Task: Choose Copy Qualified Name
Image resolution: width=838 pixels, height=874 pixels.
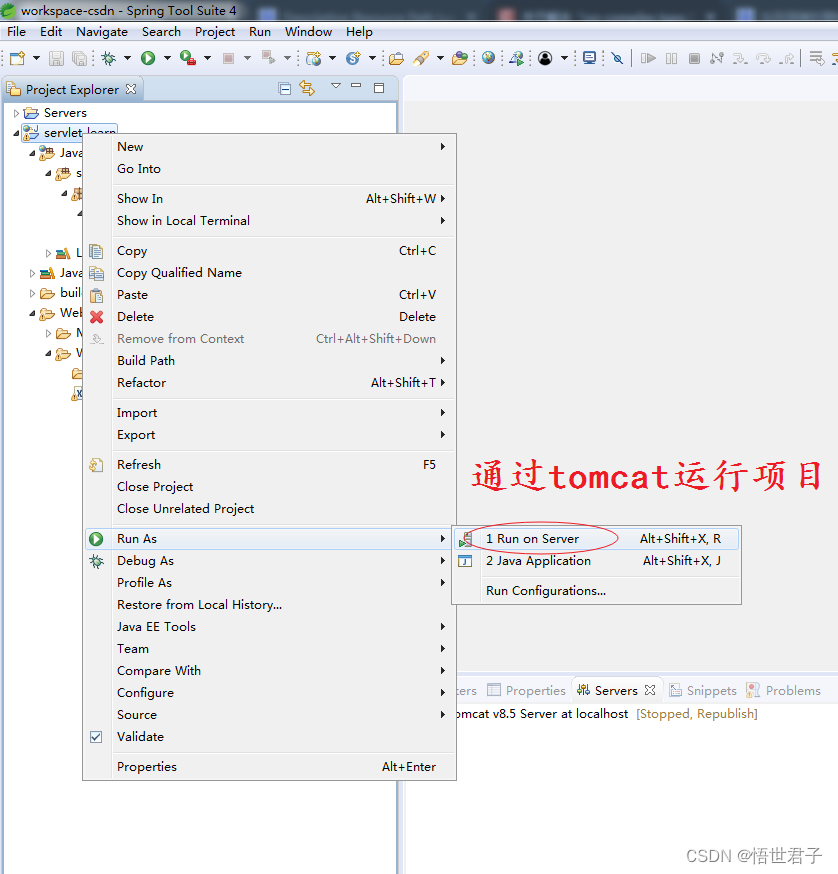Action: [x=269, y=273]
